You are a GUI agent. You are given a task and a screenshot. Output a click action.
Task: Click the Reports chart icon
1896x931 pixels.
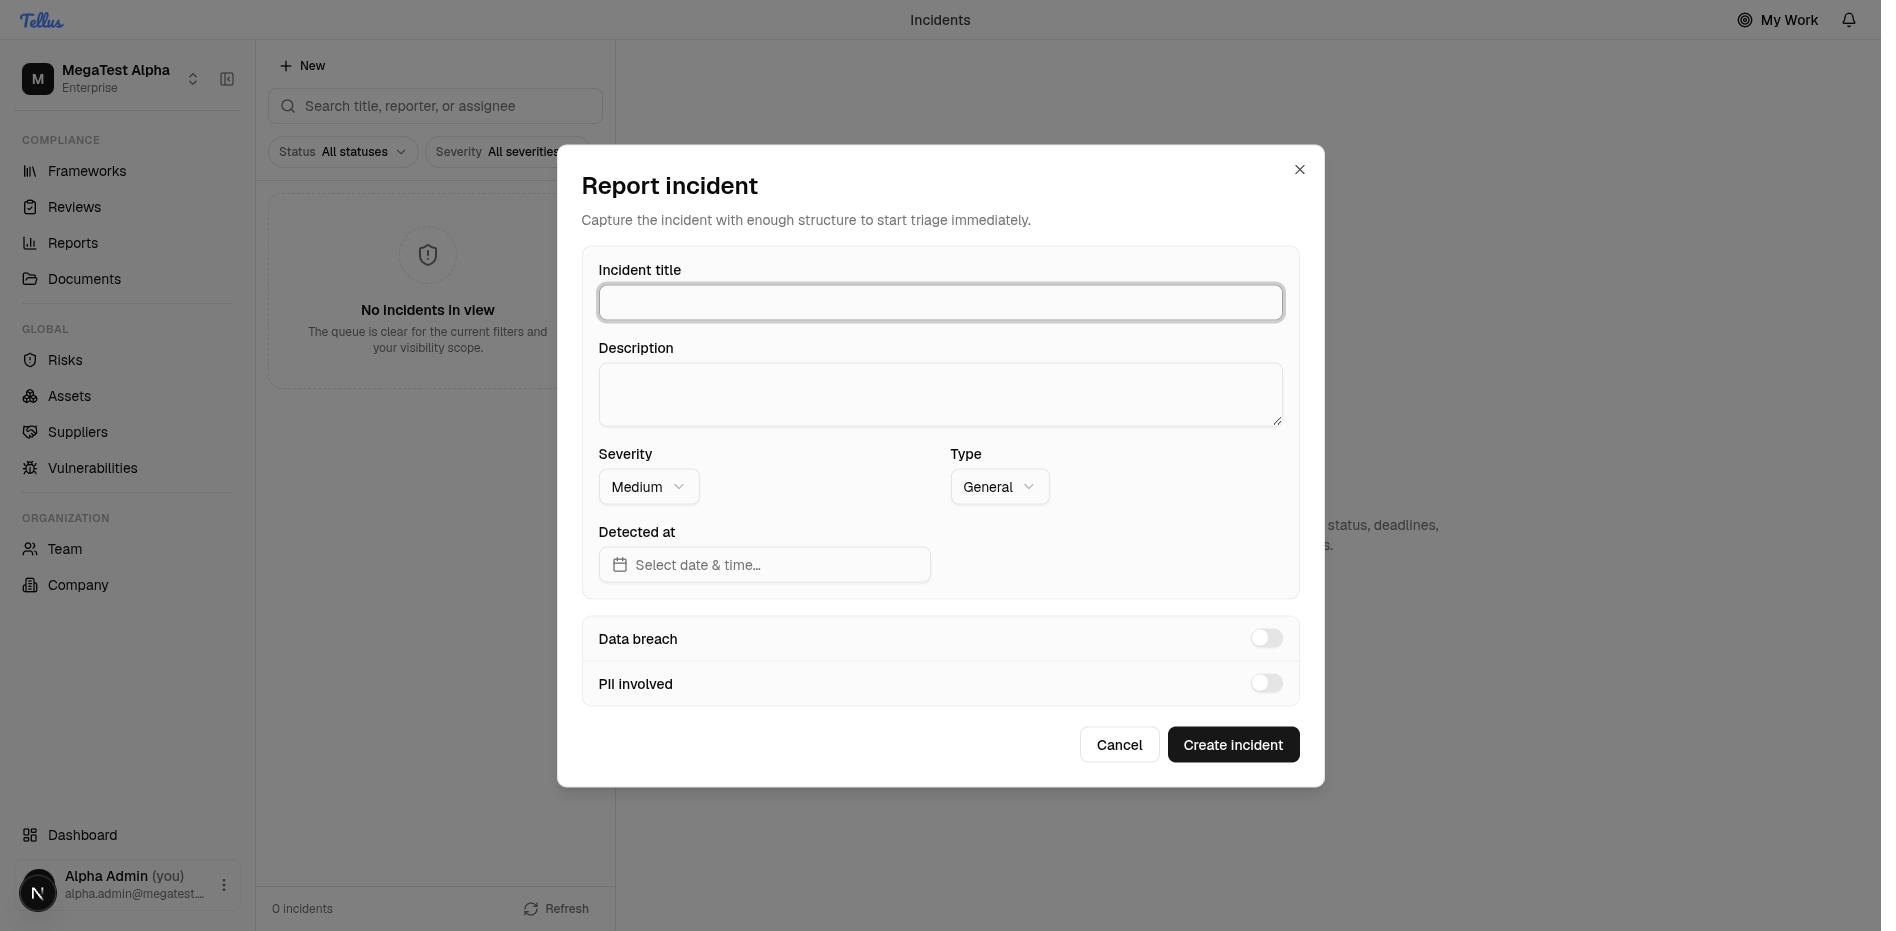tap(30, 243)
